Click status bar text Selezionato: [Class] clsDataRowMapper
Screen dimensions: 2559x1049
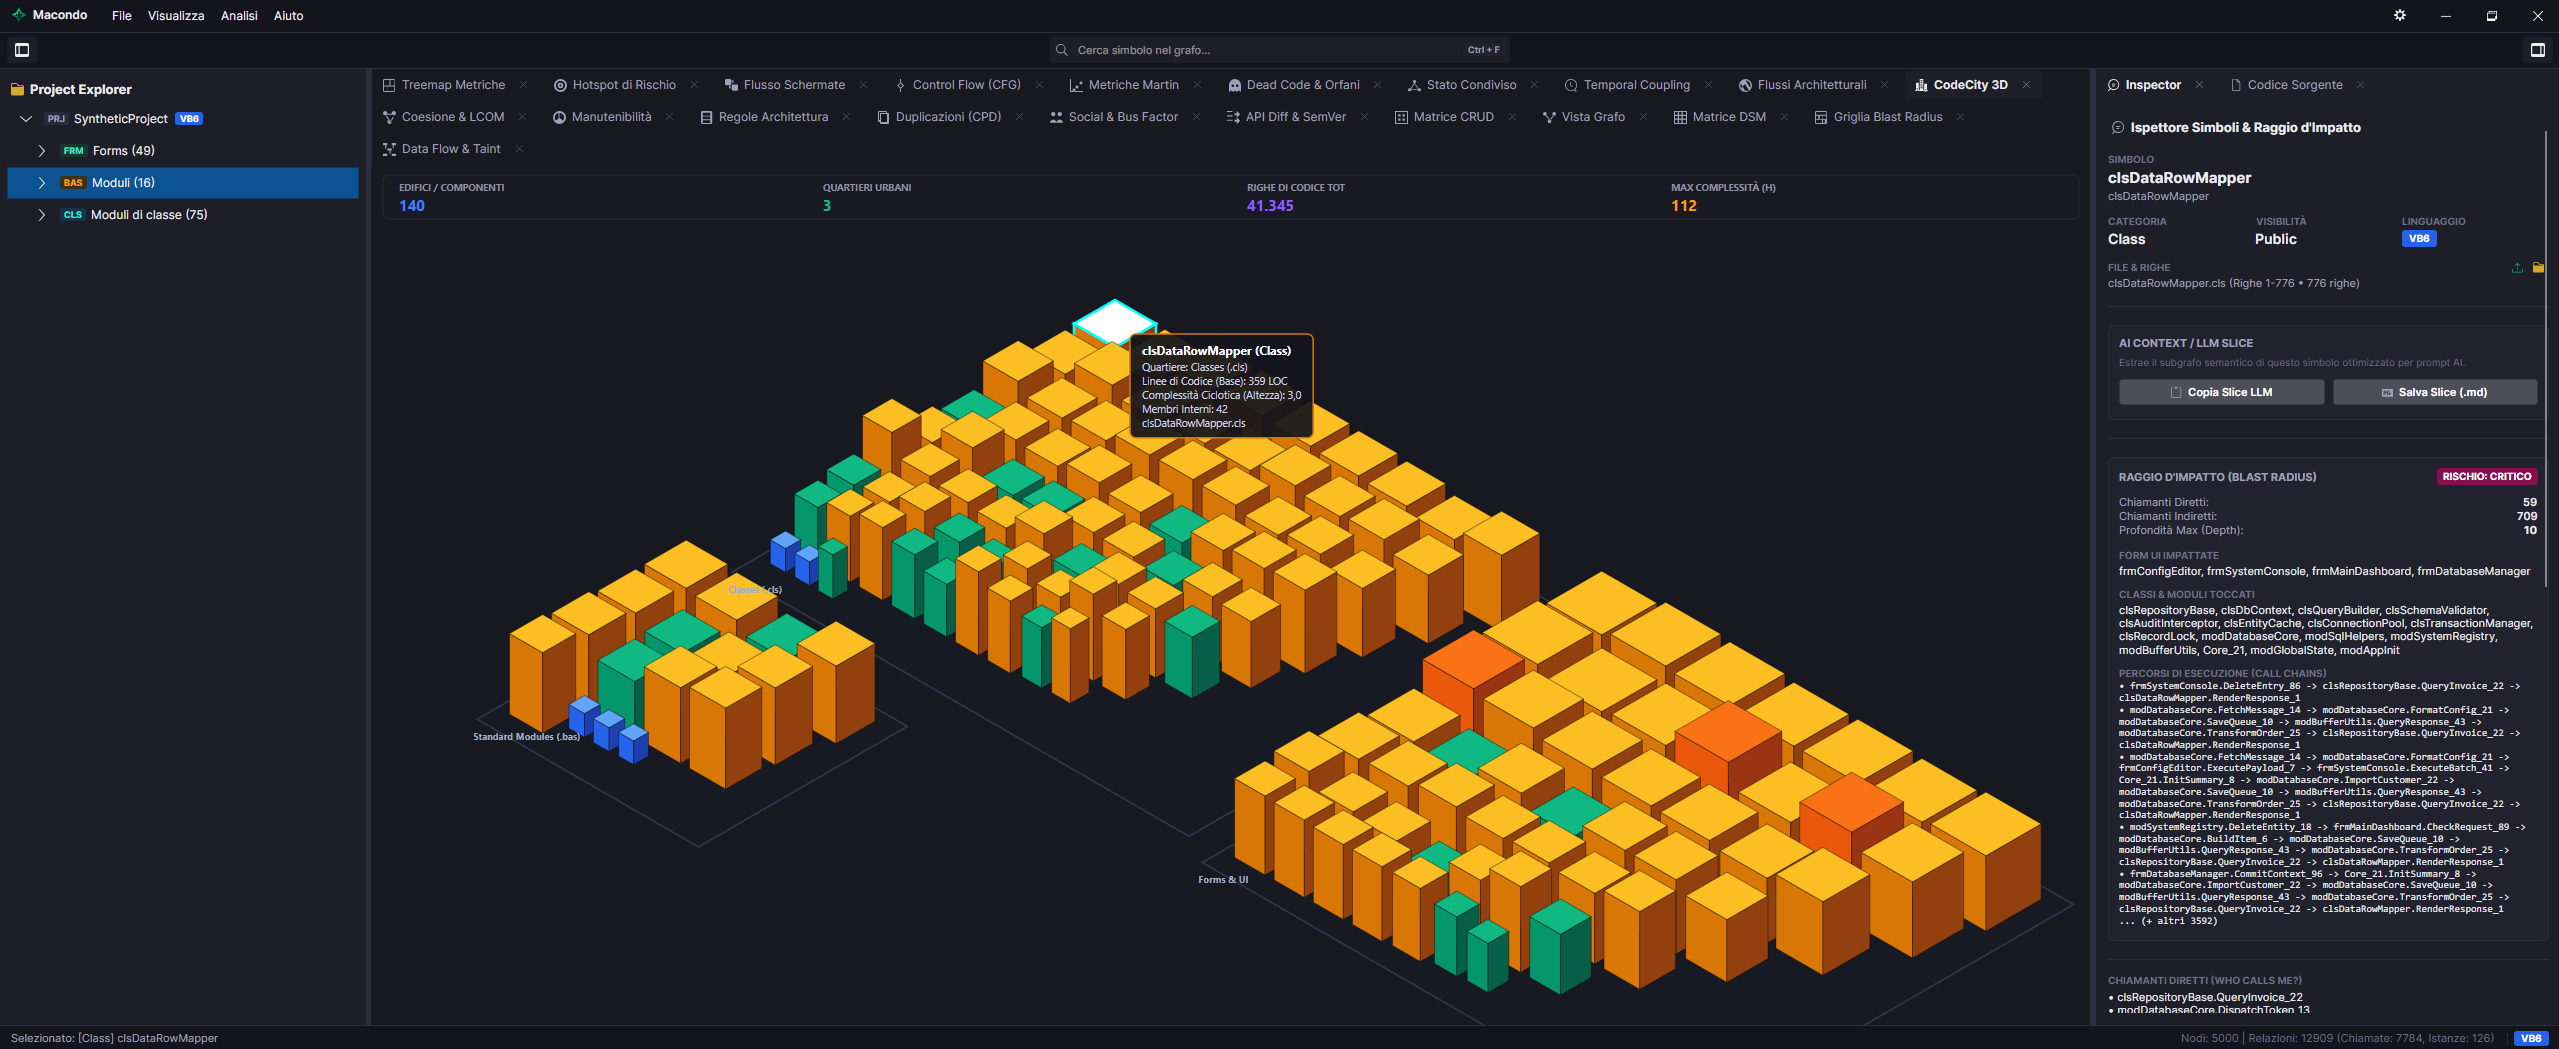[114, 1038]
